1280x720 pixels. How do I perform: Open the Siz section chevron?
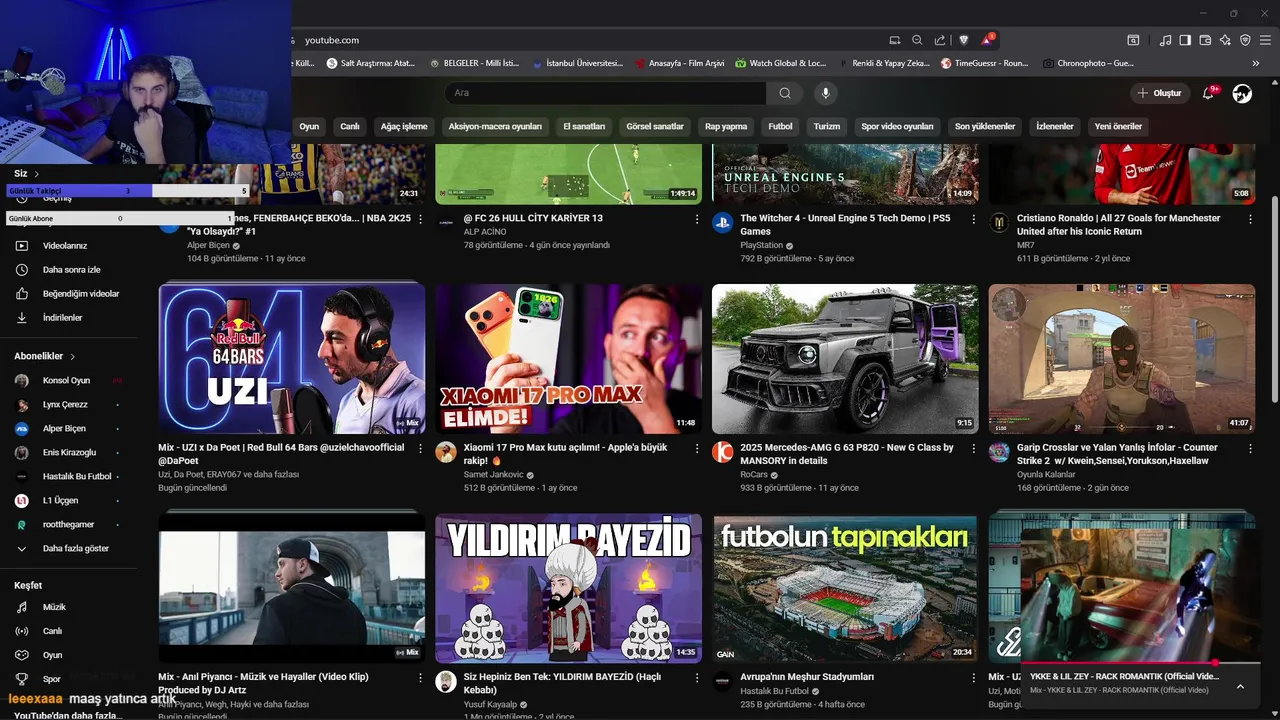tap(36, 174)
